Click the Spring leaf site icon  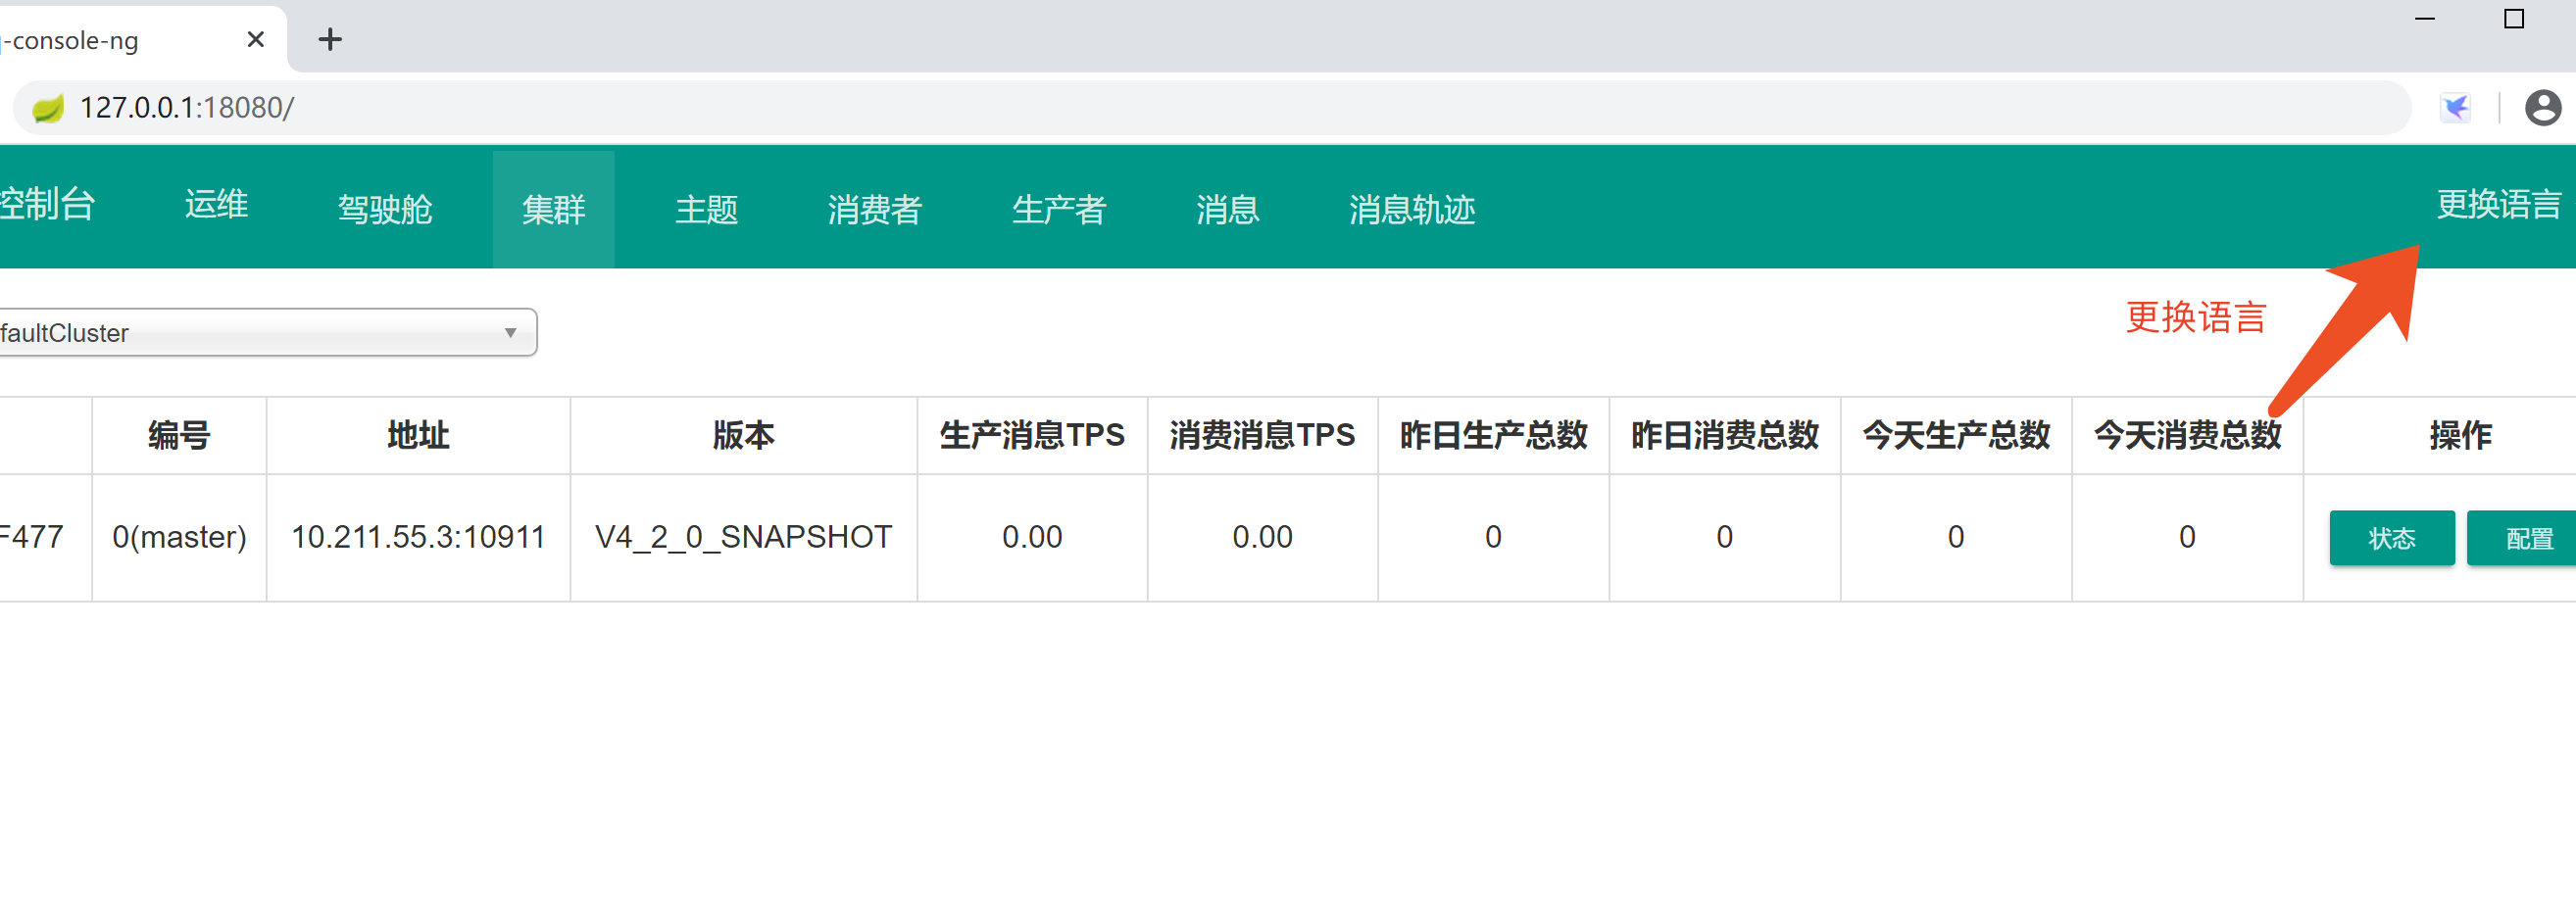[48, 108]
